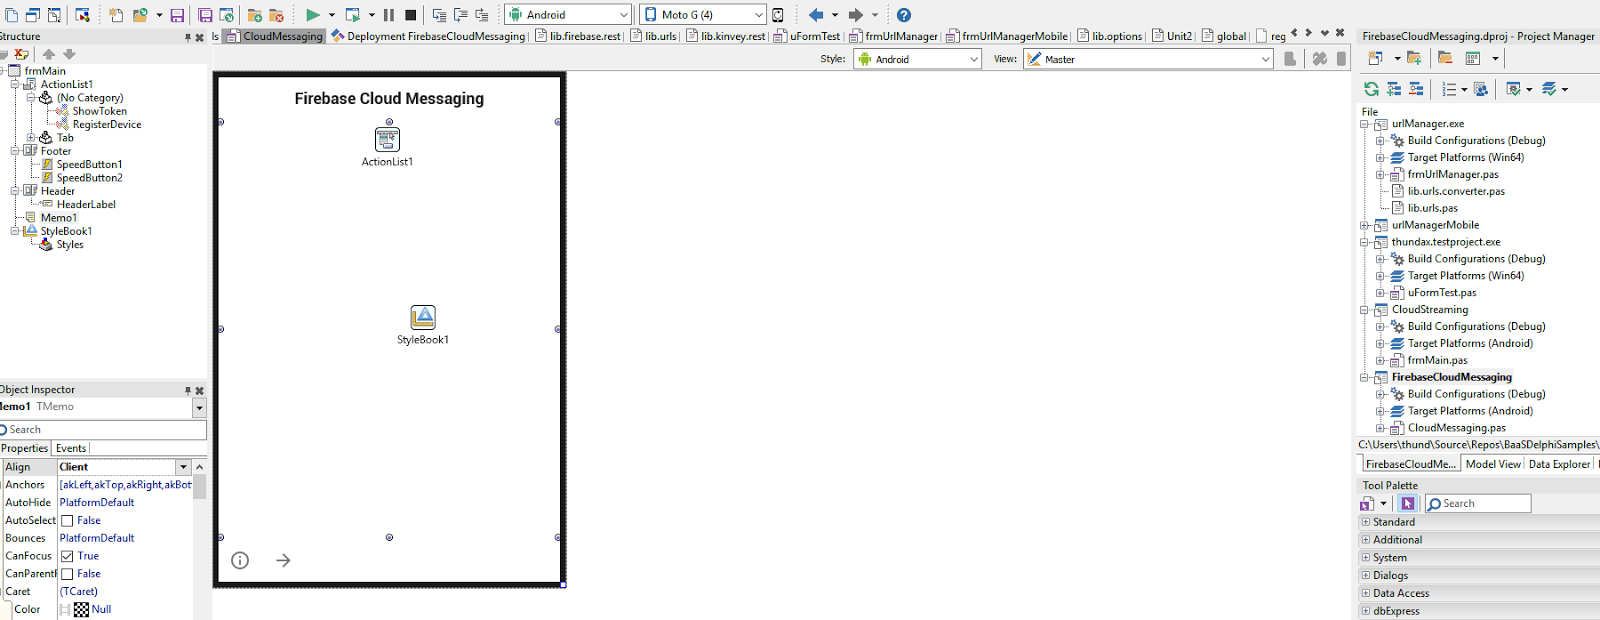This screenshot has width=1600, height=620.
Task: Click the device rotate icon beside Moto G
Action: tap(778, 15)
